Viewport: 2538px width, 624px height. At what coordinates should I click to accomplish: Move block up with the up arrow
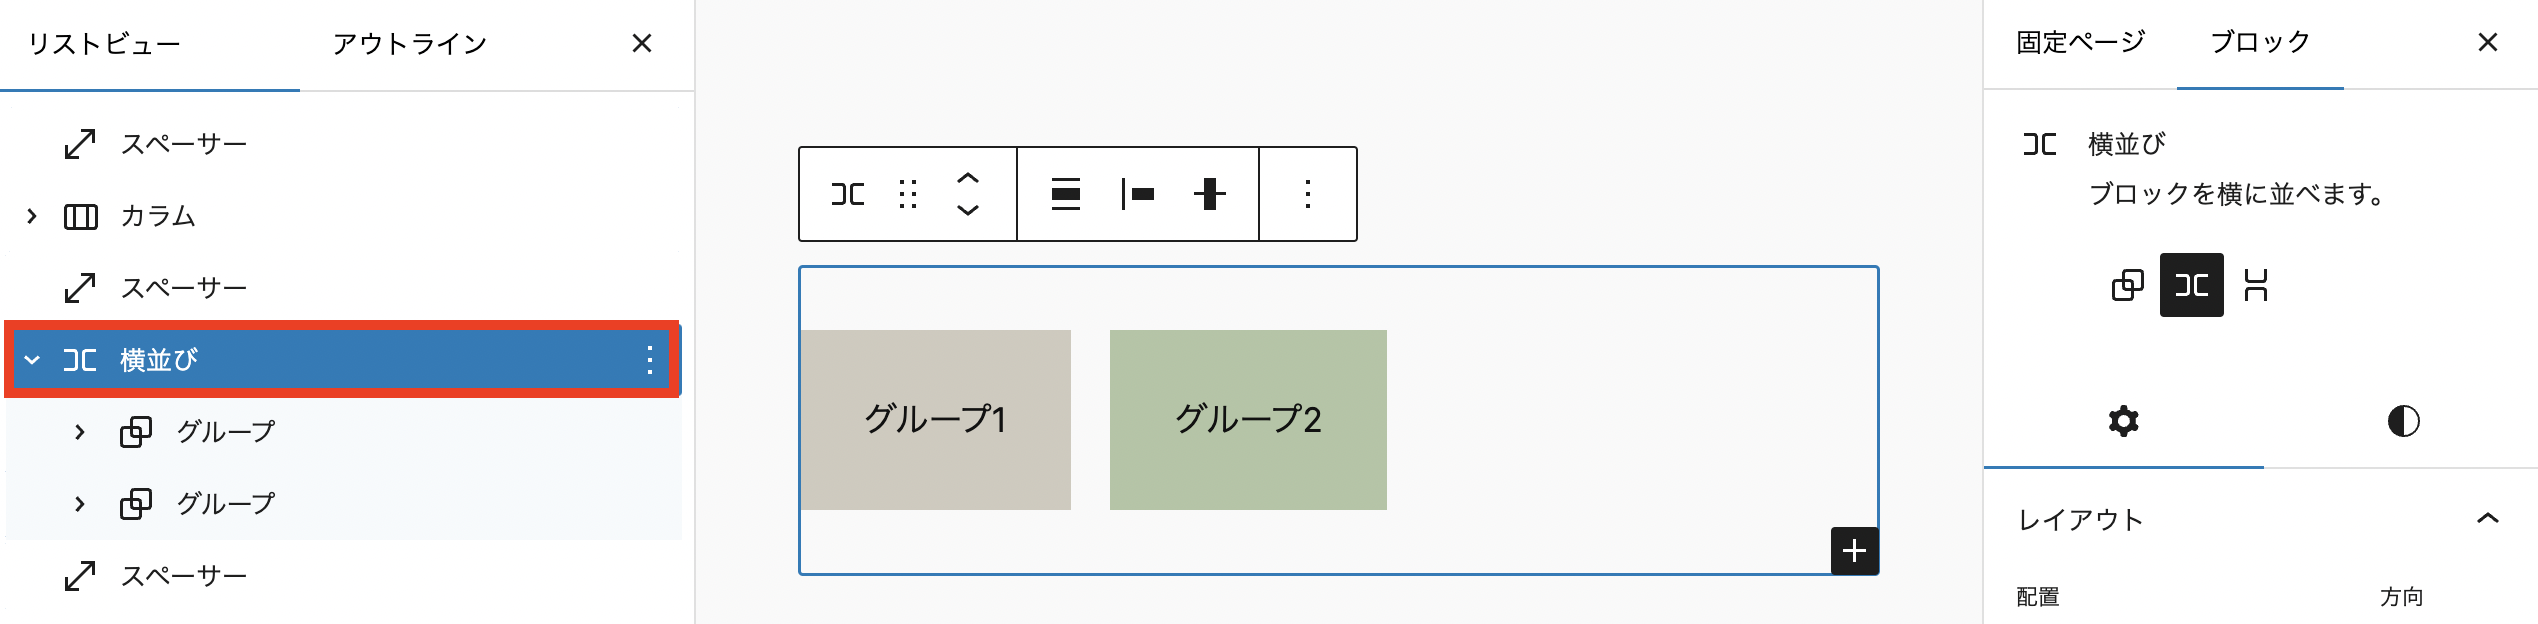pyautogui.click(x=967, y=178)
